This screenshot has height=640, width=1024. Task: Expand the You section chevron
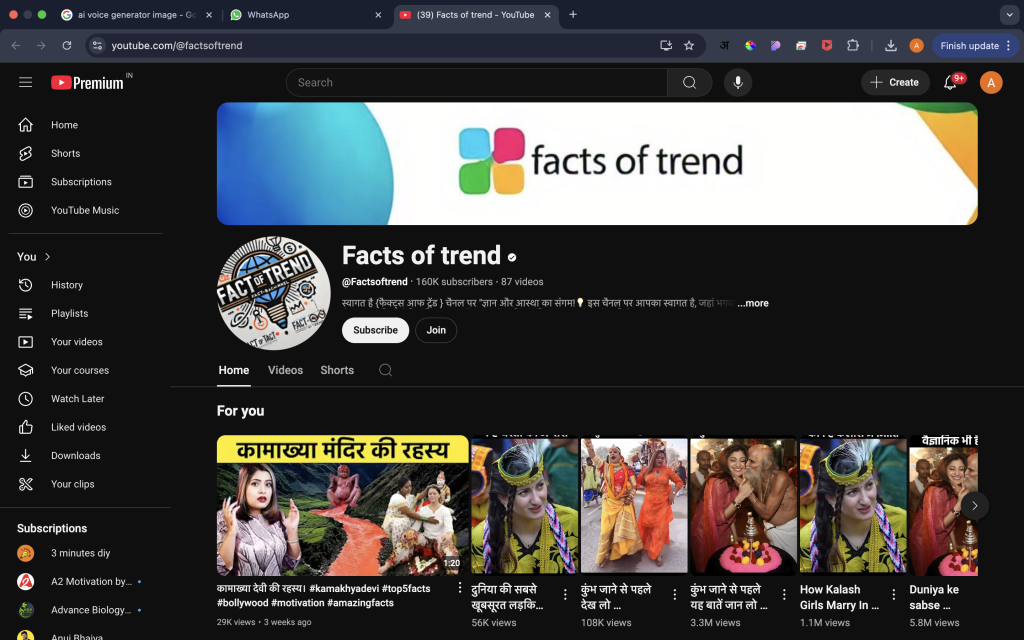coord(47,257)
